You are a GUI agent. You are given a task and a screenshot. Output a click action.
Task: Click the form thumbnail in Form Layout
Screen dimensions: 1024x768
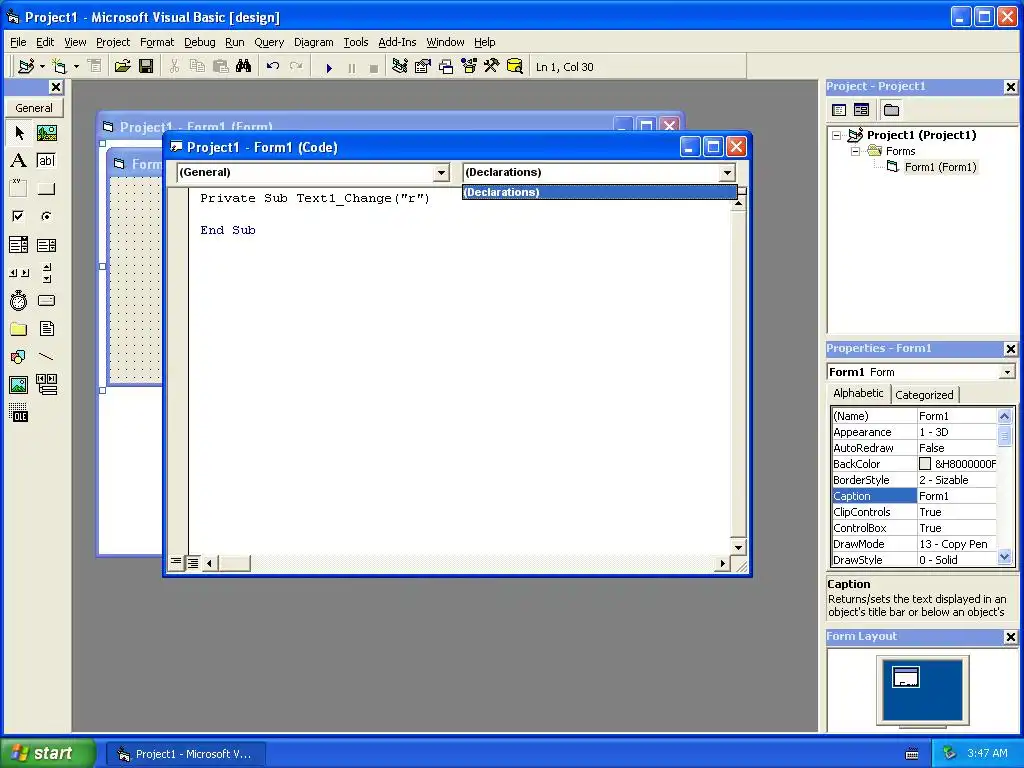point(906,677)
